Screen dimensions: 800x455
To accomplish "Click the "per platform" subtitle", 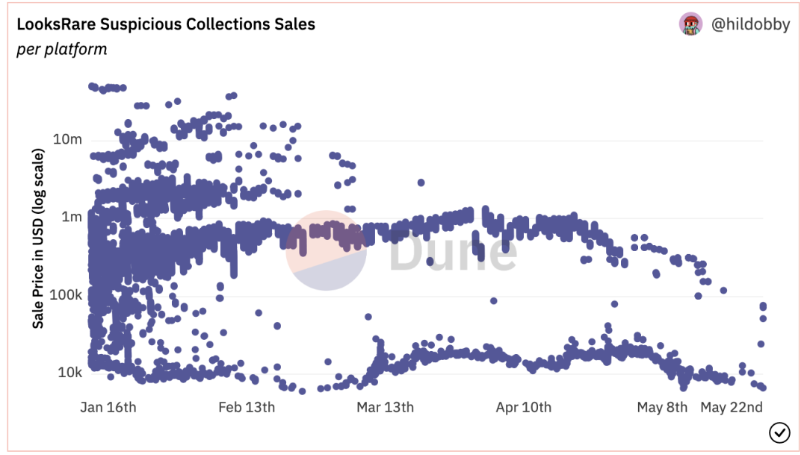I will coord(62,49).
